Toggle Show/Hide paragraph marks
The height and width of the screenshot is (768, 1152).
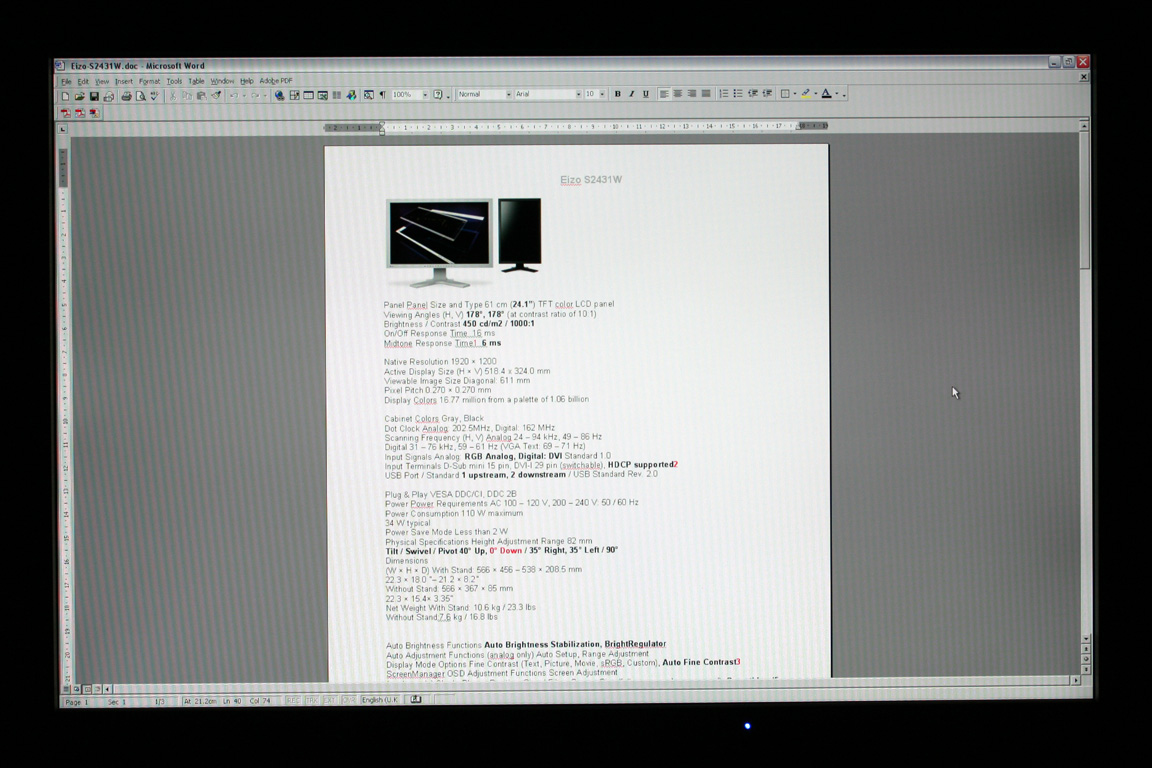382,95
